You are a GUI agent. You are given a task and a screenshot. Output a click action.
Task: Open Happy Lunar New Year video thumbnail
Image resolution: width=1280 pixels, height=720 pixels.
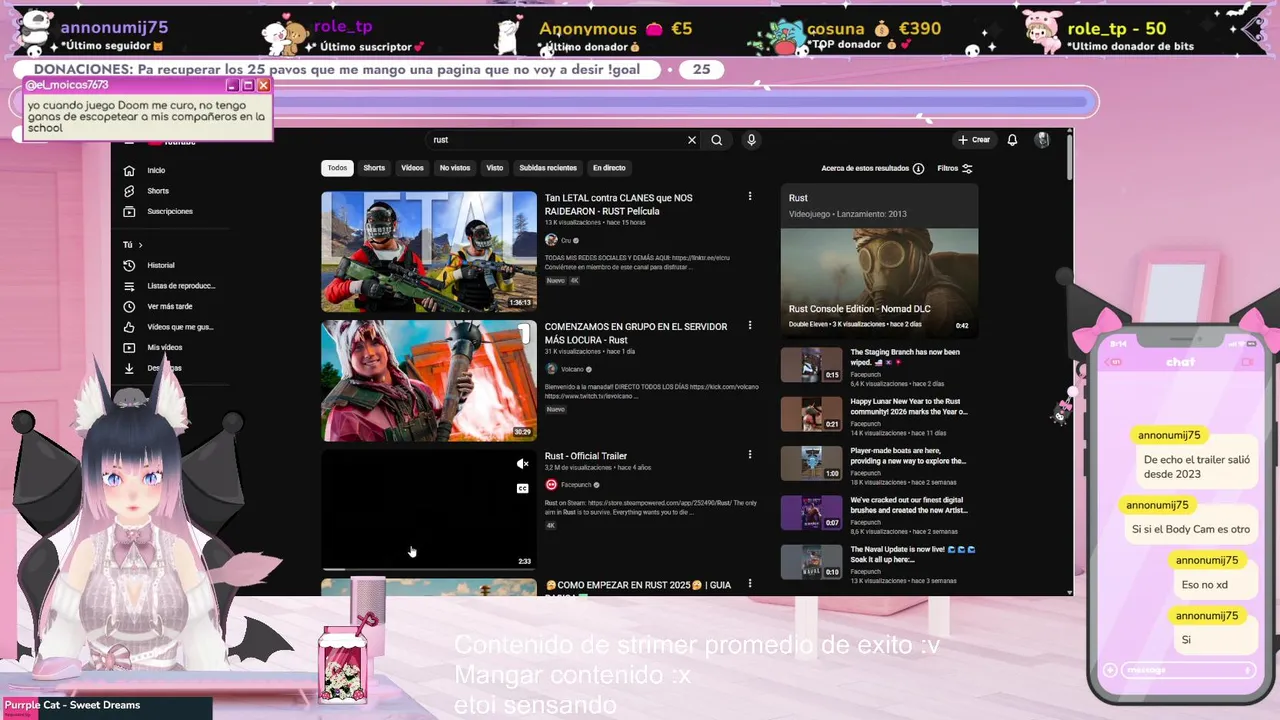click(812, 414)
